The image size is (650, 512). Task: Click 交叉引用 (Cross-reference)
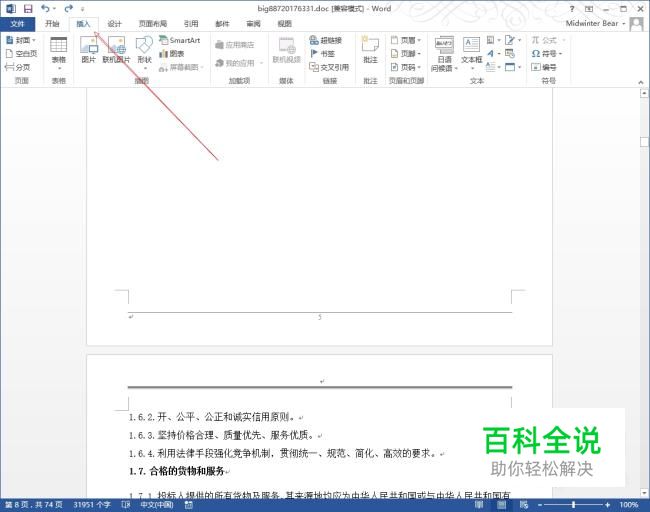(x=329, y=67)
